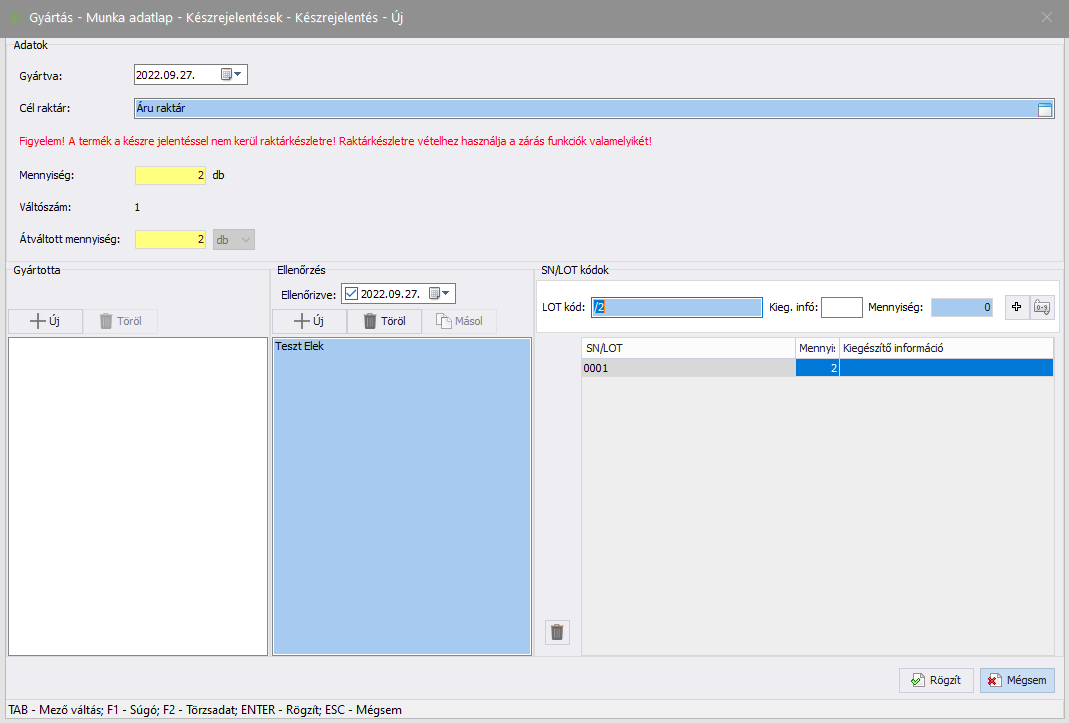Click the Kiegészítő információ column header

click(945, 348)
